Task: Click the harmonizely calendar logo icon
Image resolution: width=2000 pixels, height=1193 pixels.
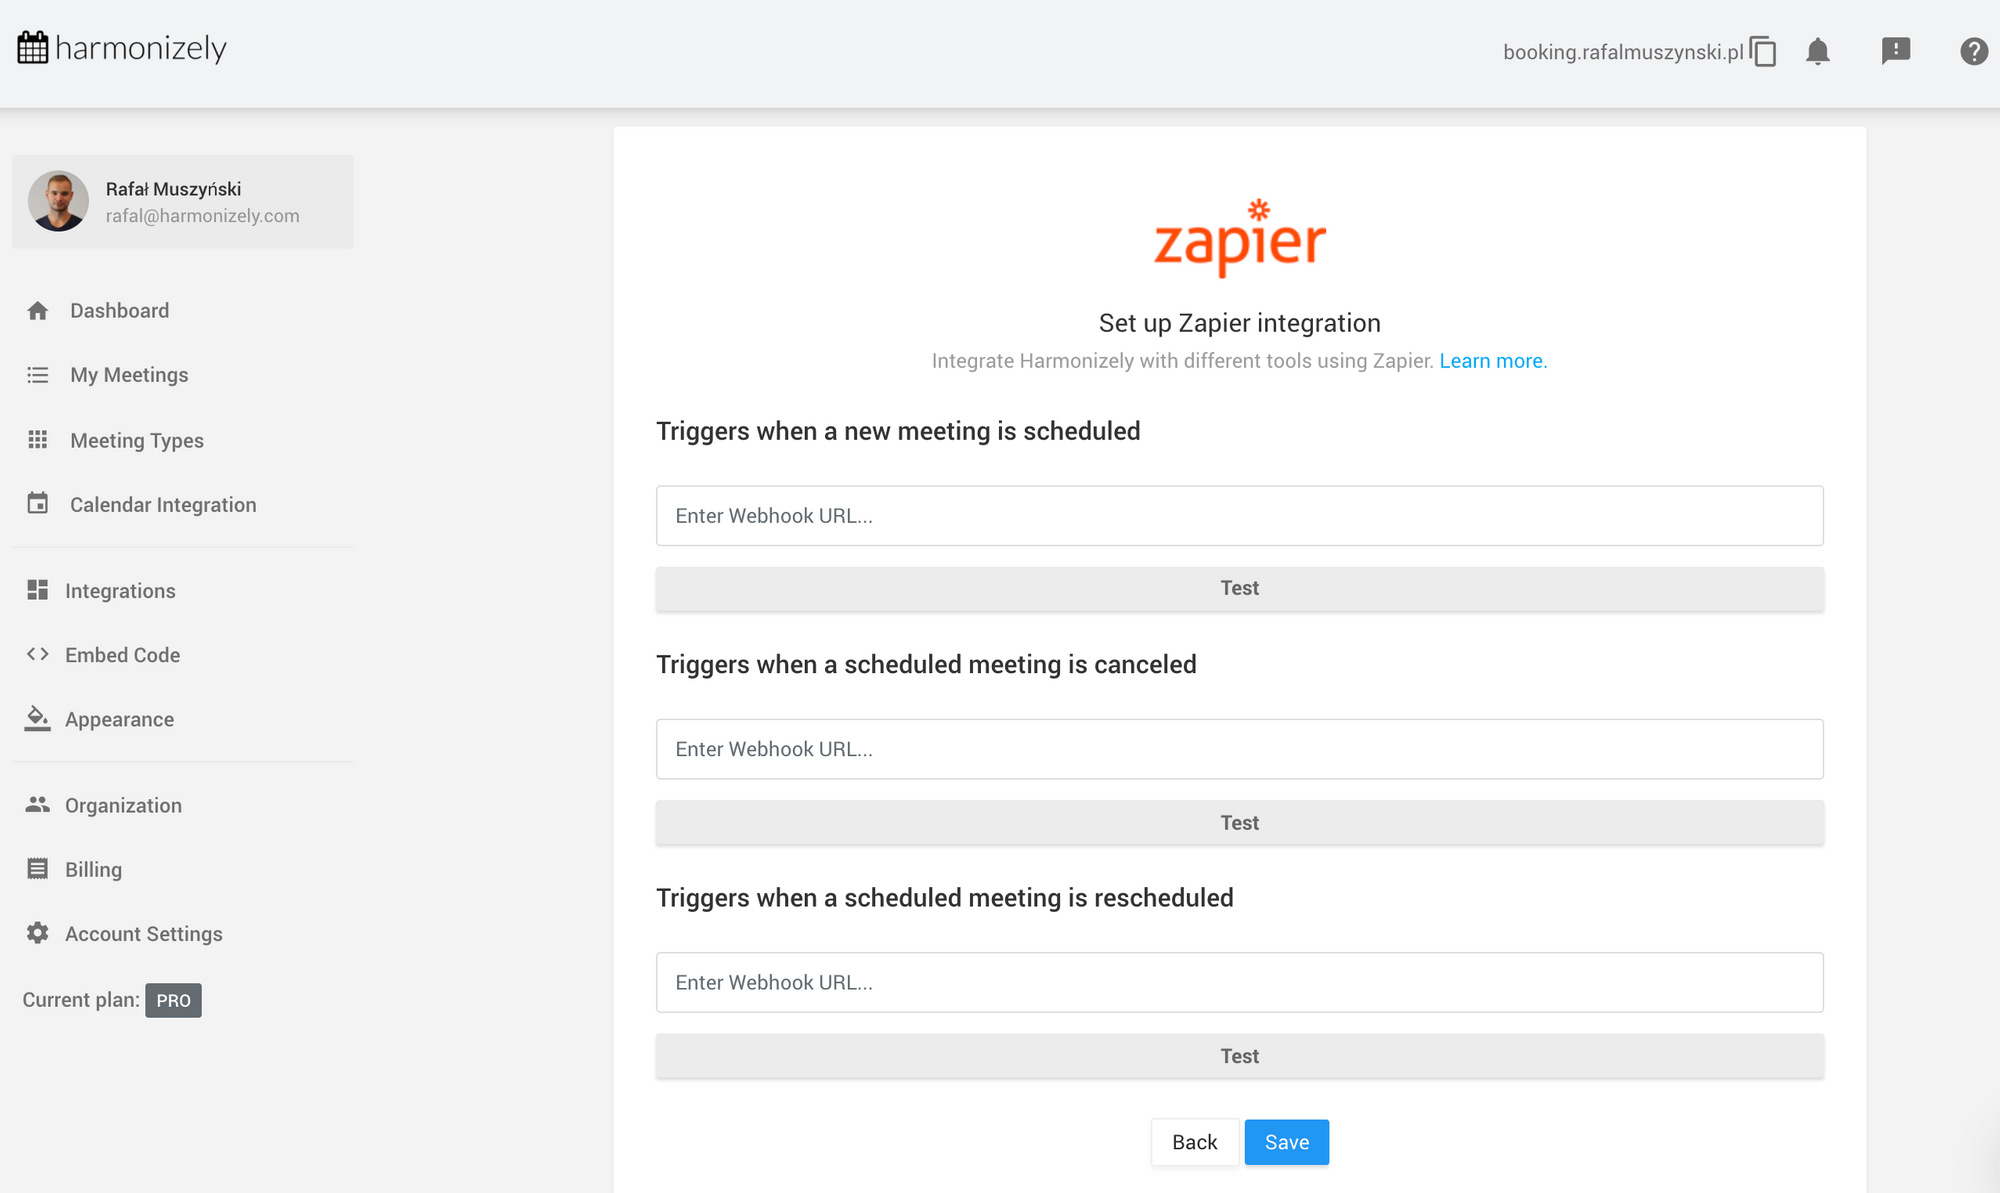Action: point(33,47)
